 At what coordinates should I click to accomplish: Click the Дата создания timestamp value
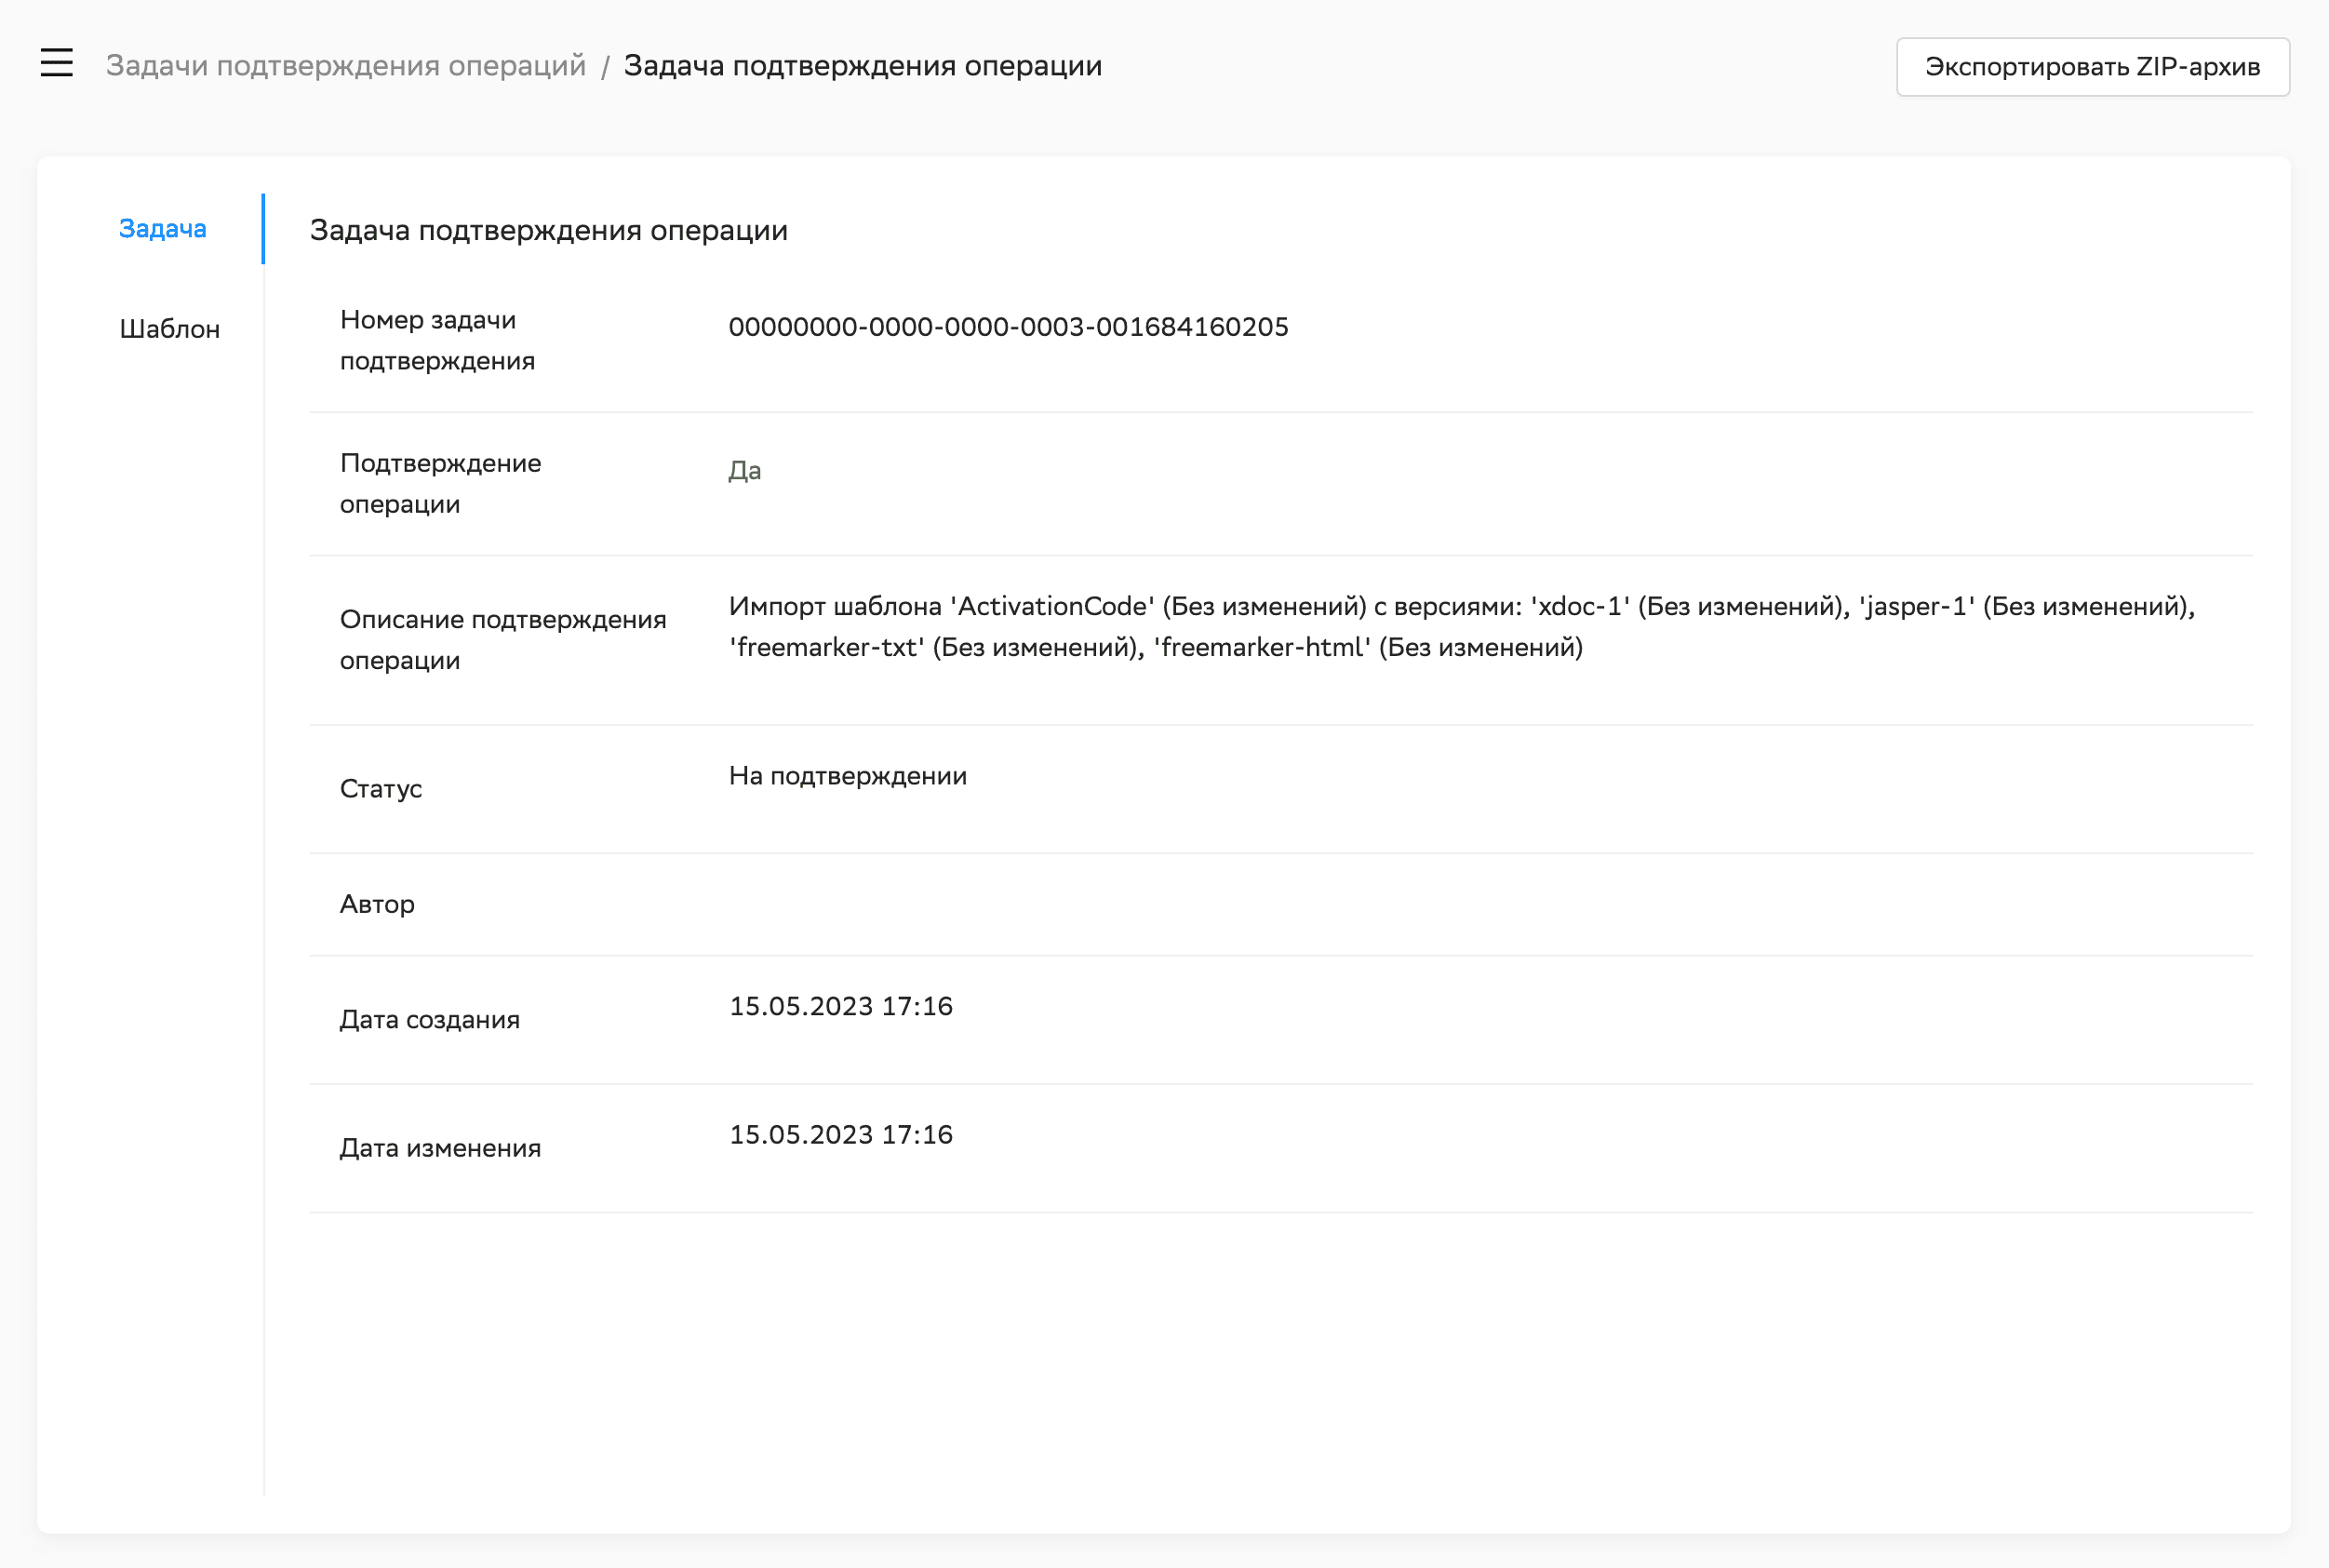840,1006
